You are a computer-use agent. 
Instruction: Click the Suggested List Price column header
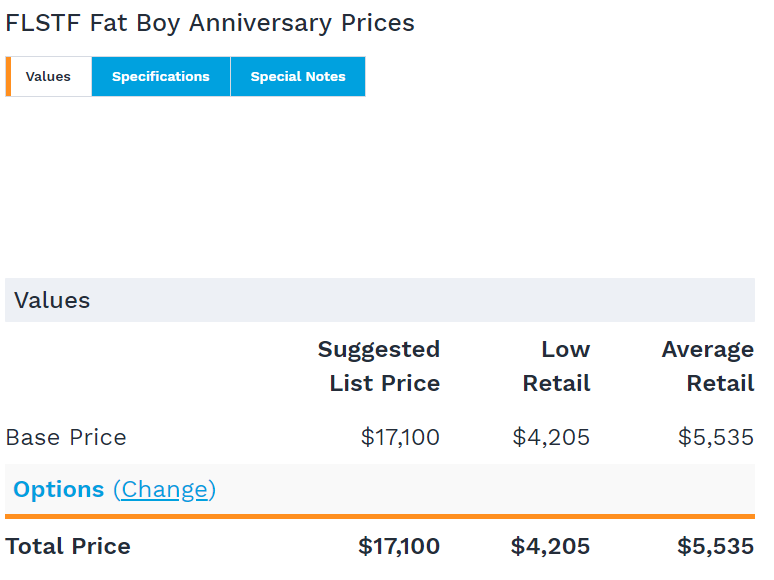pos(379,366)
